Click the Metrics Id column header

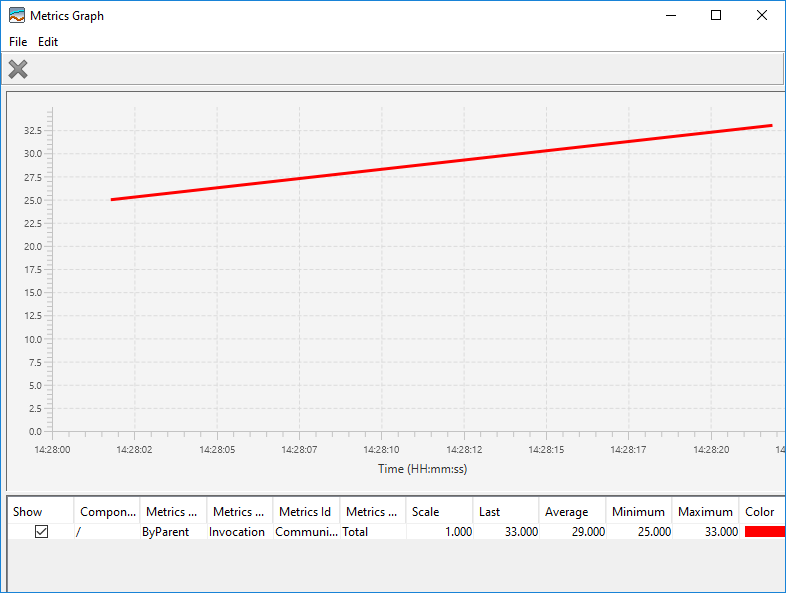click(305, 512)
